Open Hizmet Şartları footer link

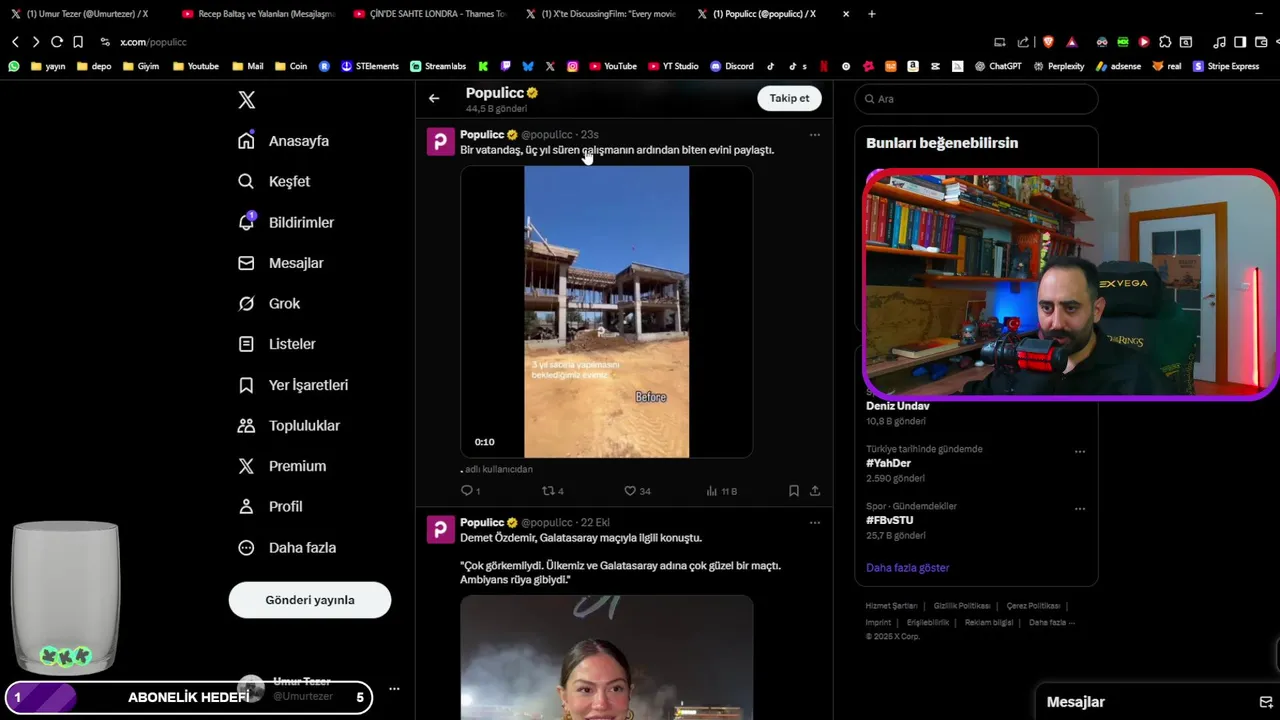pyautogui.click(x=891, y=606)
